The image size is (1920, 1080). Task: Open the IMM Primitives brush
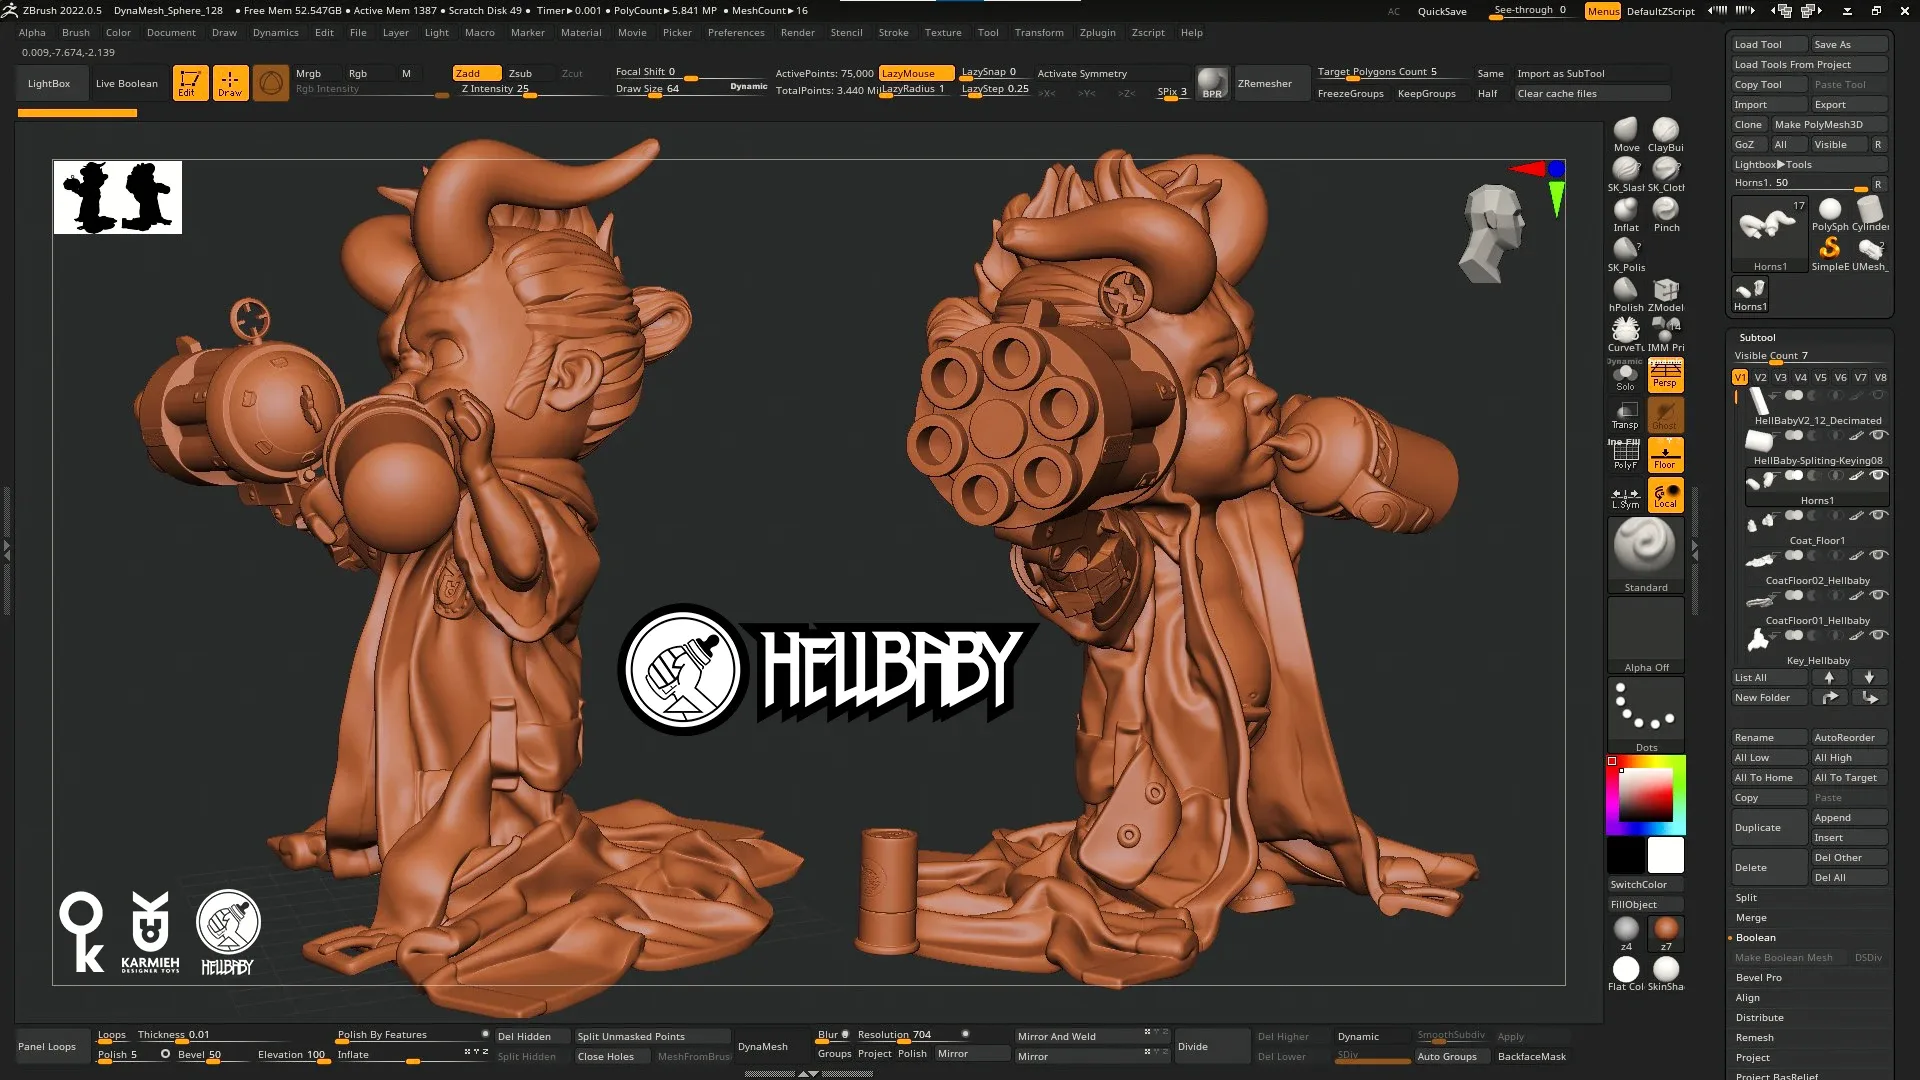1665,331
